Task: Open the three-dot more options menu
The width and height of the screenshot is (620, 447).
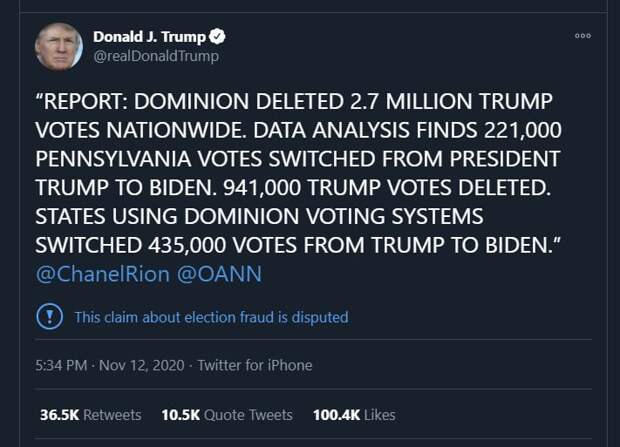Action: (583, 36)
